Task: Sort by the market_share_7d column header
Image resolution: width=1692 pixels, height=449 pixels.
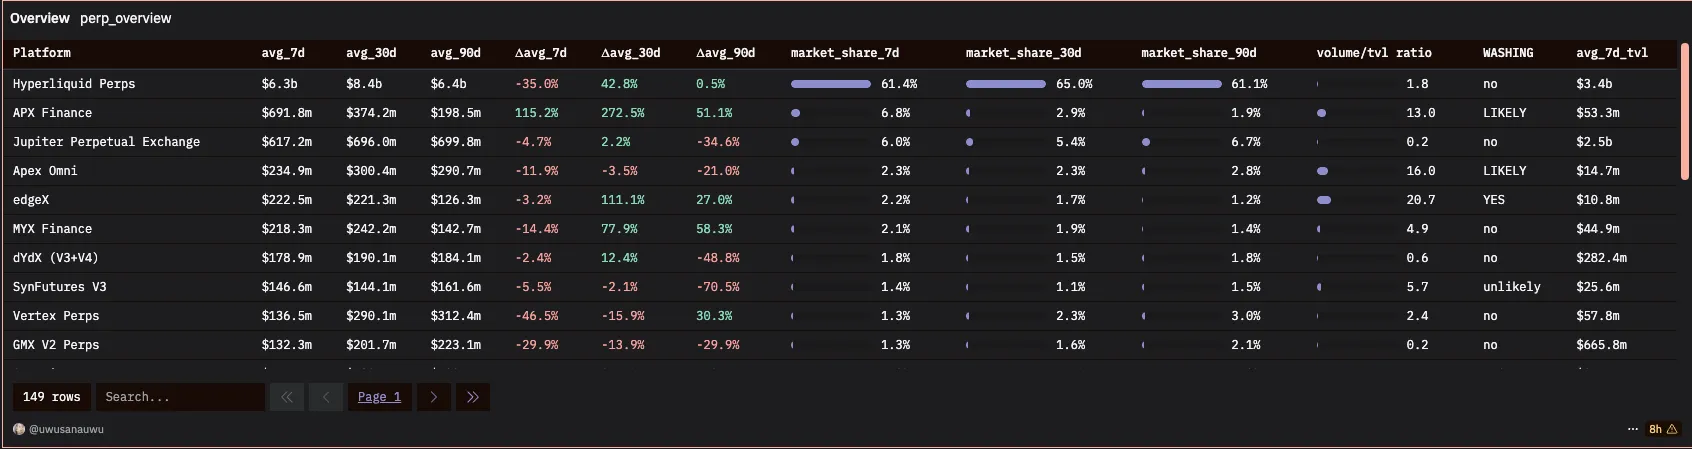Action: (x=845, y=53)
